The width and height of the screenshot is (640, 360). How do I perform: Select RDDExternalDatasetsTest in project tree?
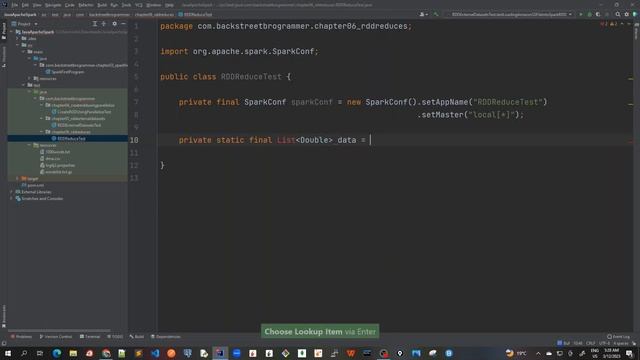click(x=76, y=125)
